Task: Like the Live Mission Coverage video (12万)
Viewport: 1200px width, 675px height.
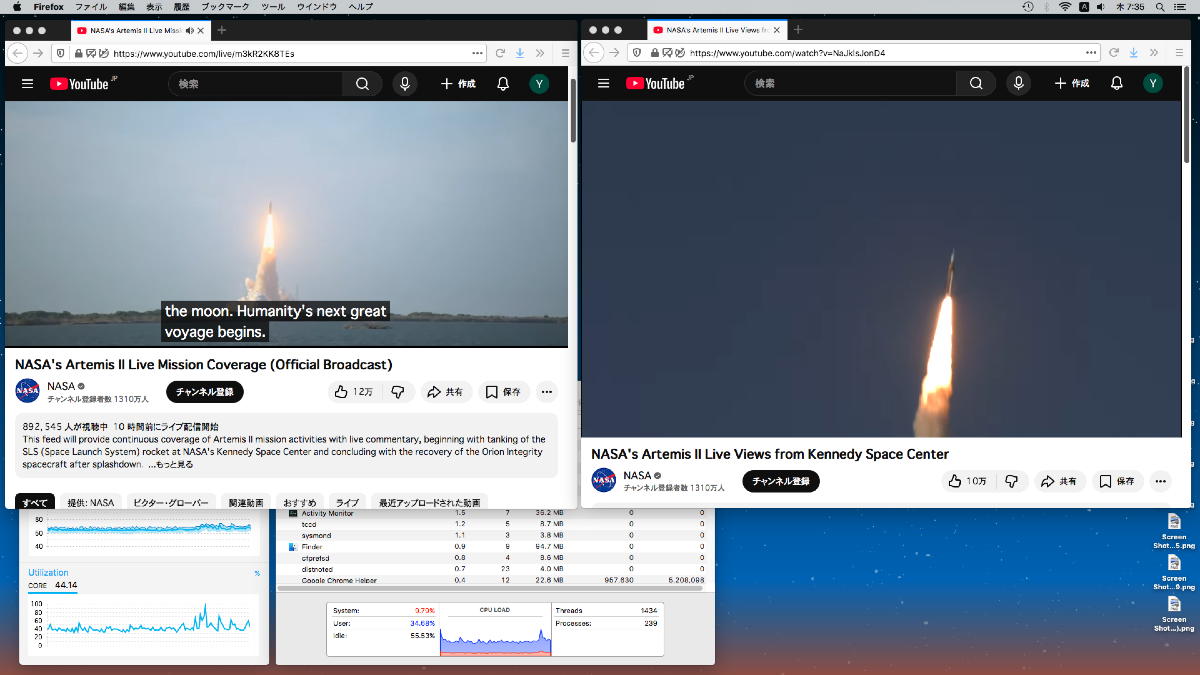Action: tap(354, 392)
